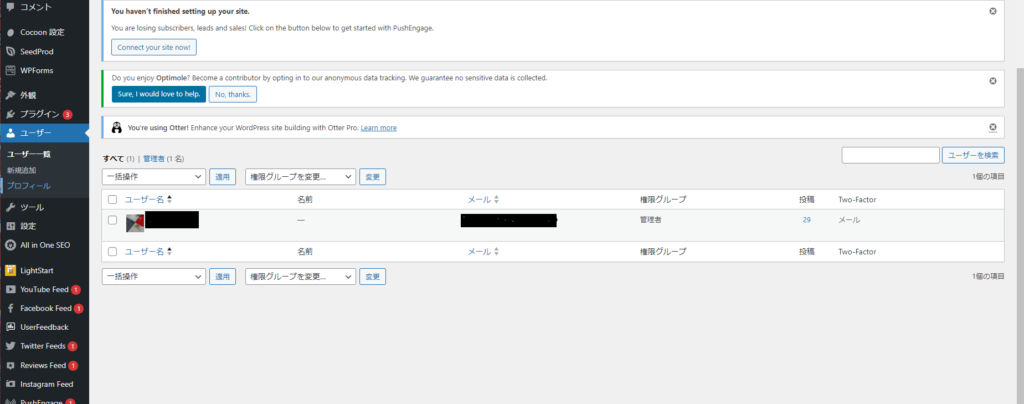The height and width of the screenshot is (404, 1024).
Task: Click the No, thanks. button
Action: (x=233, y=95)
